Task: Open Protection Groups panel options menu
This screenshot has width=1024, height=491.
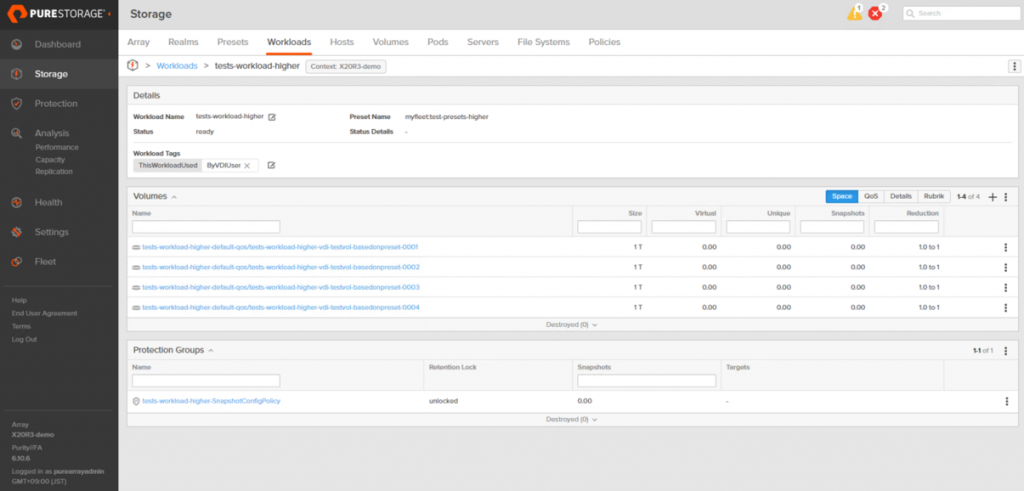Action: tap(1006, 351)
